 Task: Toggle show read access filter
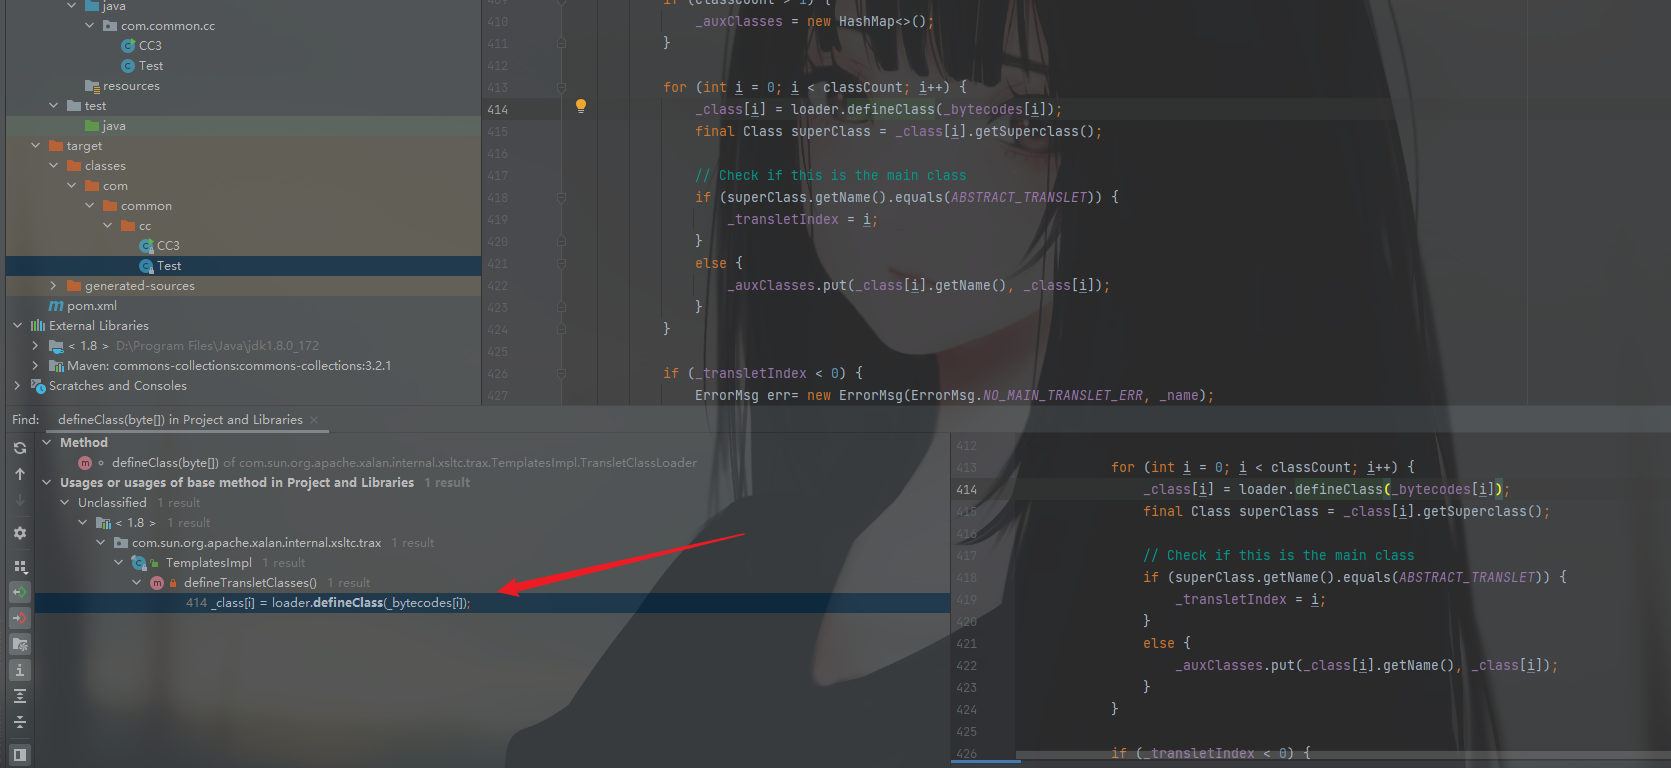pyautogui.click(x=19, y=592)
